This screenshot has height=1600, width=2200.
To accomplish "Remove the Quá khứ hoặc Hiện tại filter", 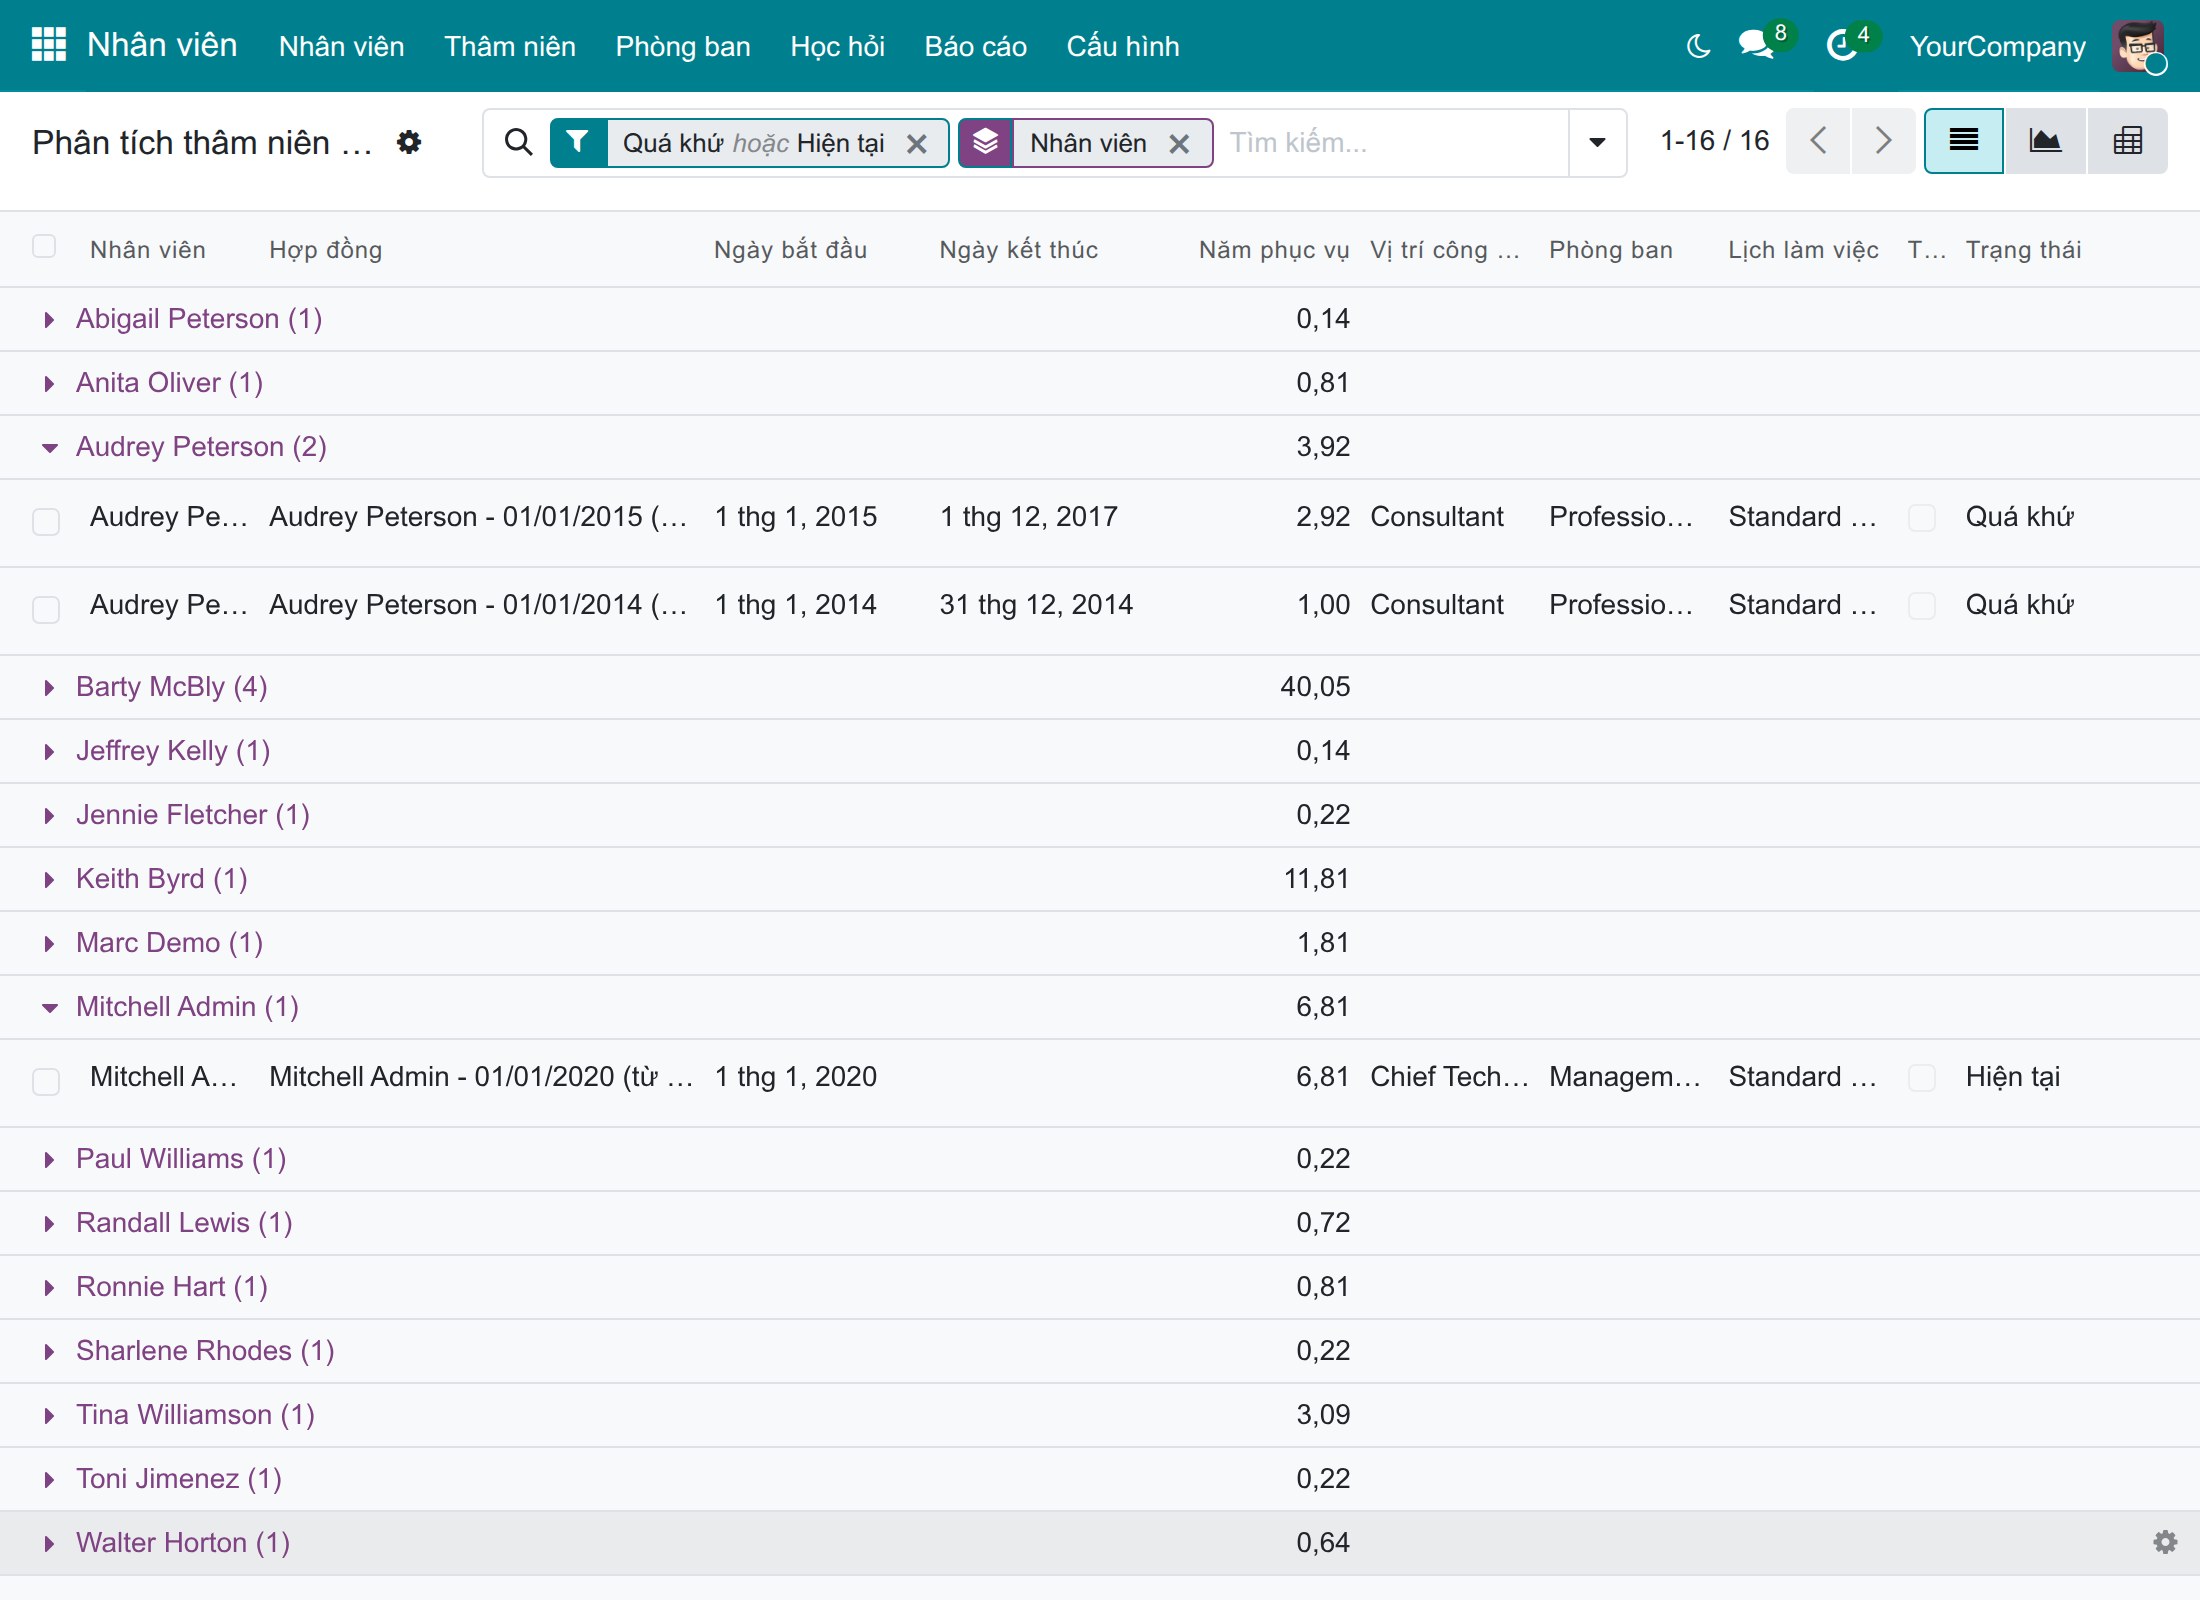I will point(916,143).
